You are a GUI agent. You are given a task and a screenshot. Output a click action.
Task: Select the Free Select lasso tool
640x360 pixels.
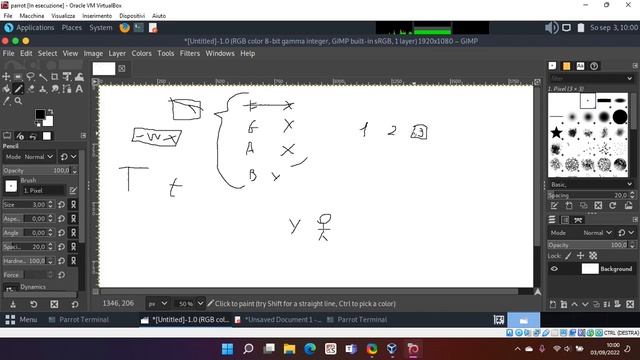(x=30, y=76)
